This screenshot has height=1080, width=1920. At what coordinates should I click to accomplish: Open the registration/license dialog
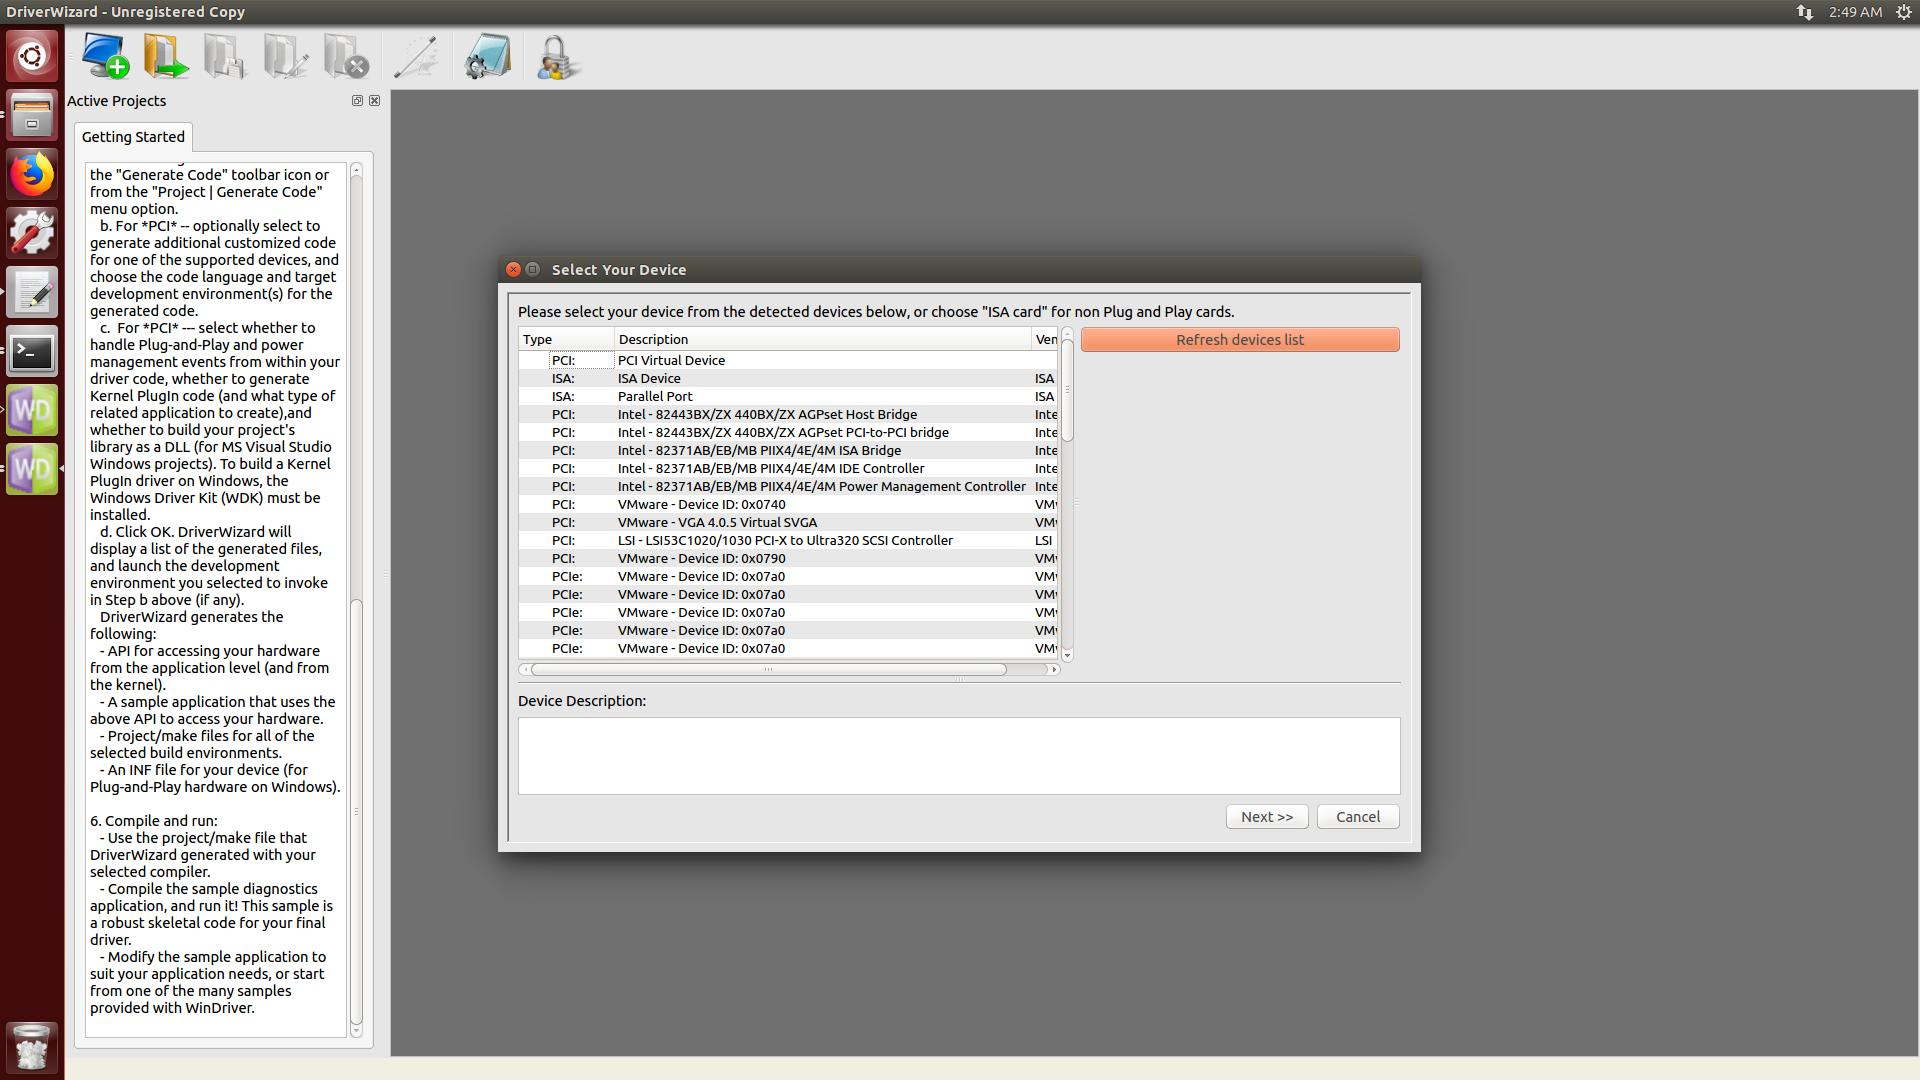[x=555, y=57]
